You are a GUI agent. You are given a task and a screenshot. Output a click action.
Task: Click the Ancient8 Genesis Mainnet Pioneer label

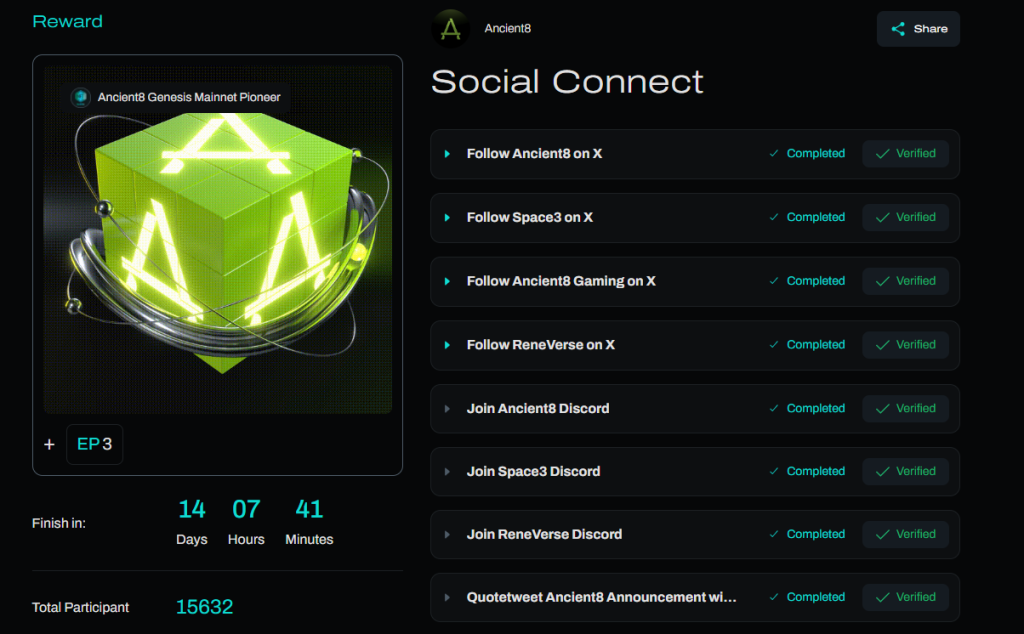pos(189,97)
